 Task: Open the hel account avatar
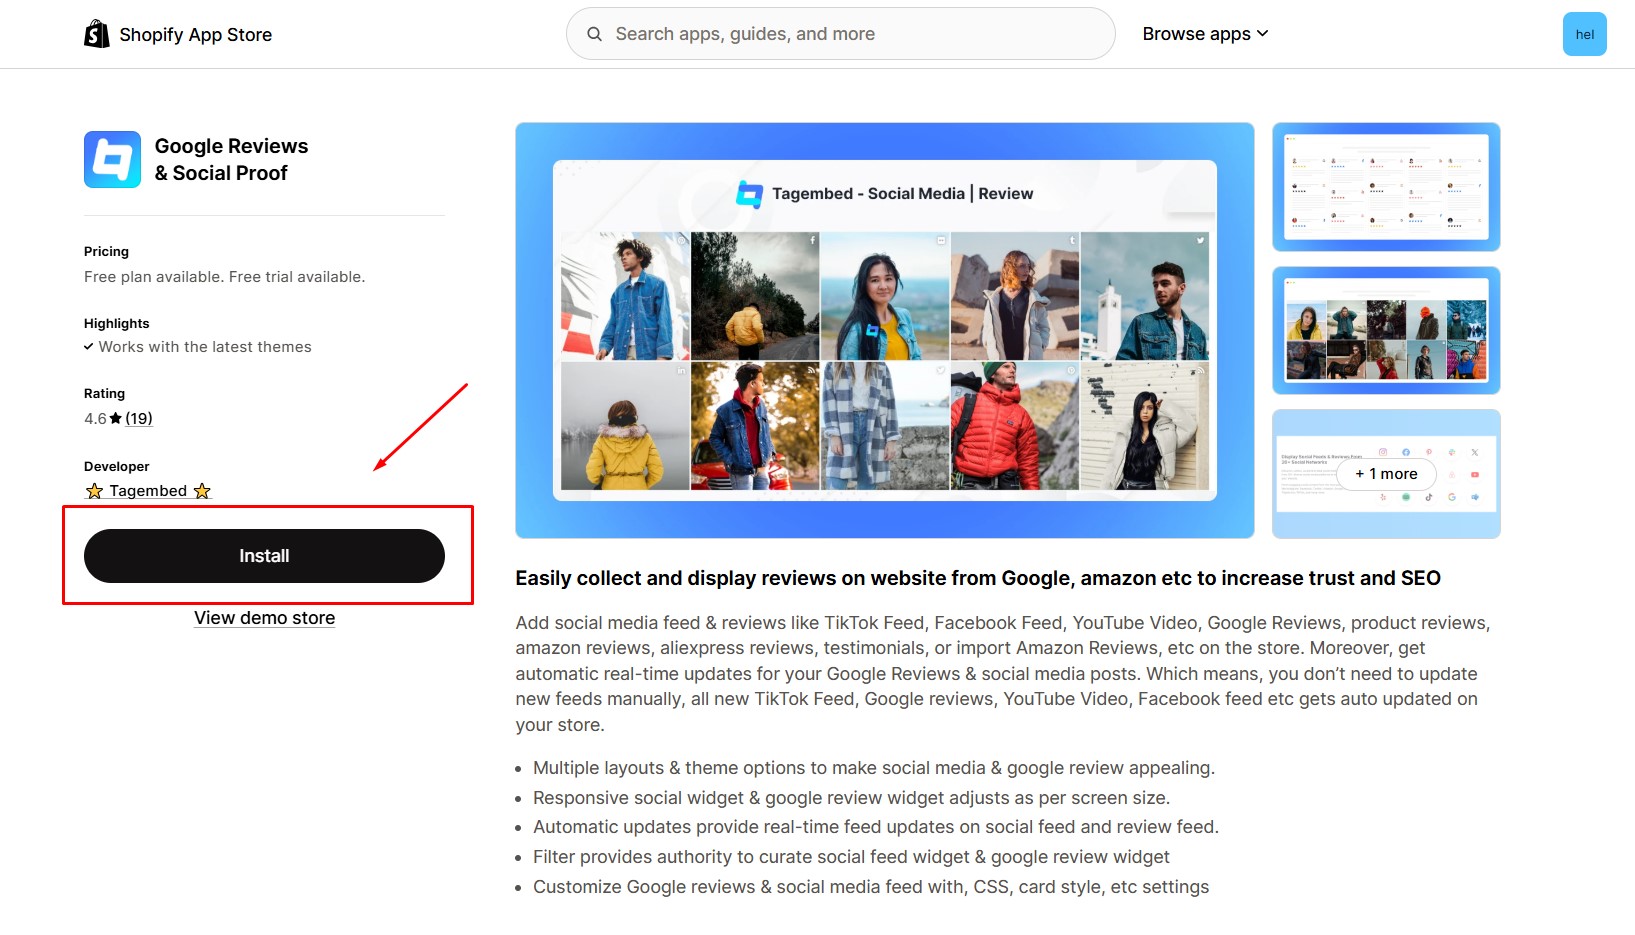pyautogui.click(x=1584, y=33)
